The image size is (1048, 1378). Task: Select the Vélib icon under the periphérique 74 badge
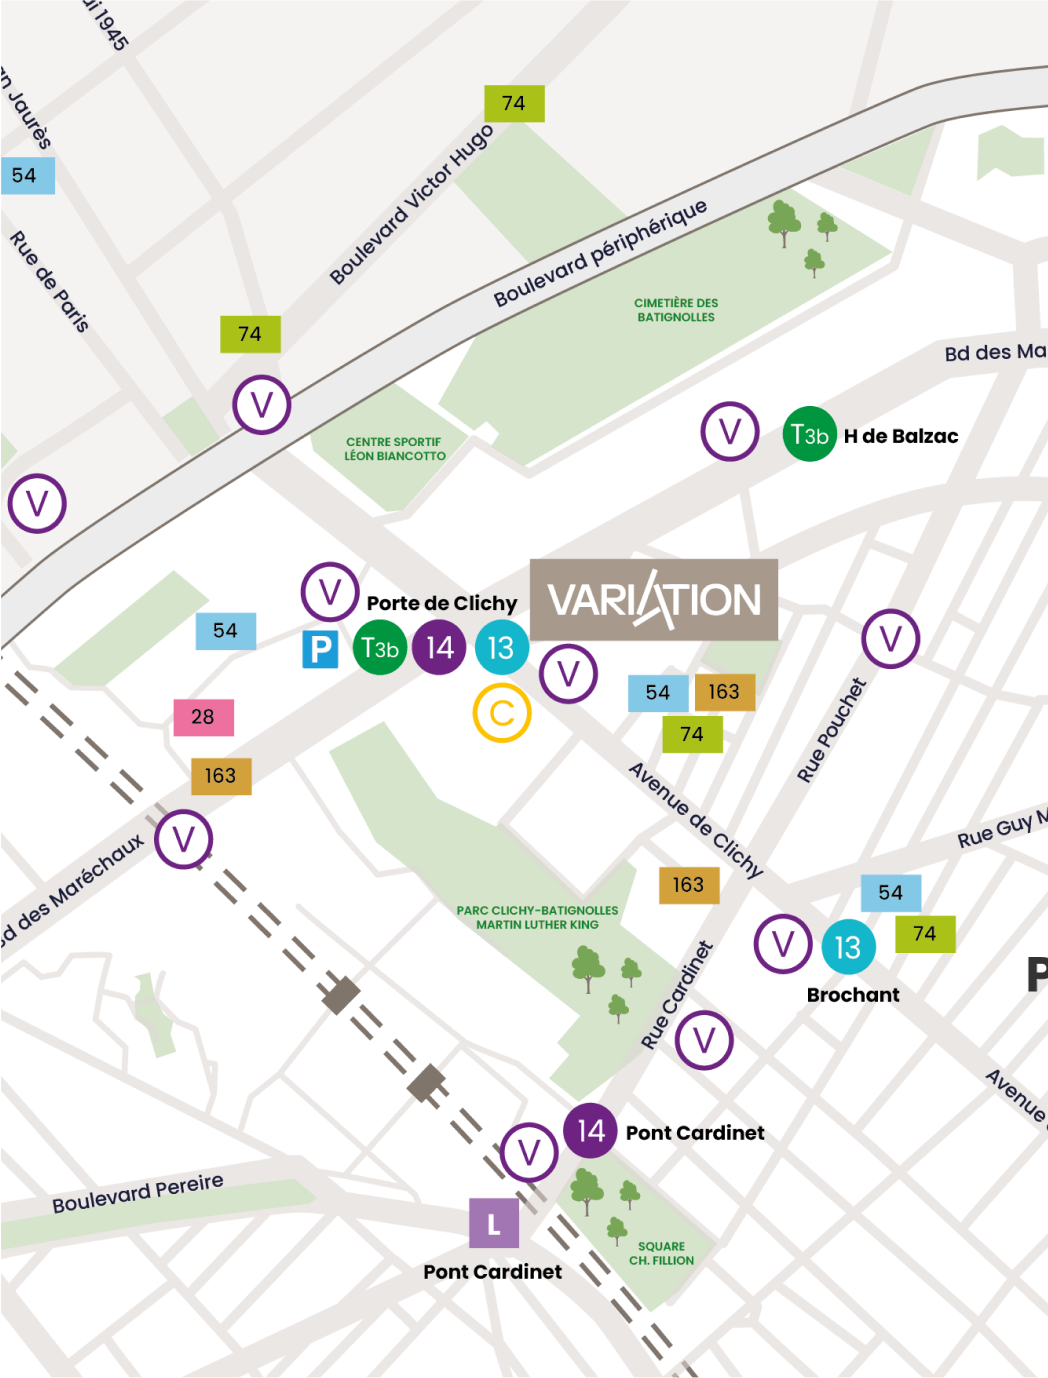pyautogui.click(x=262, y=405)
